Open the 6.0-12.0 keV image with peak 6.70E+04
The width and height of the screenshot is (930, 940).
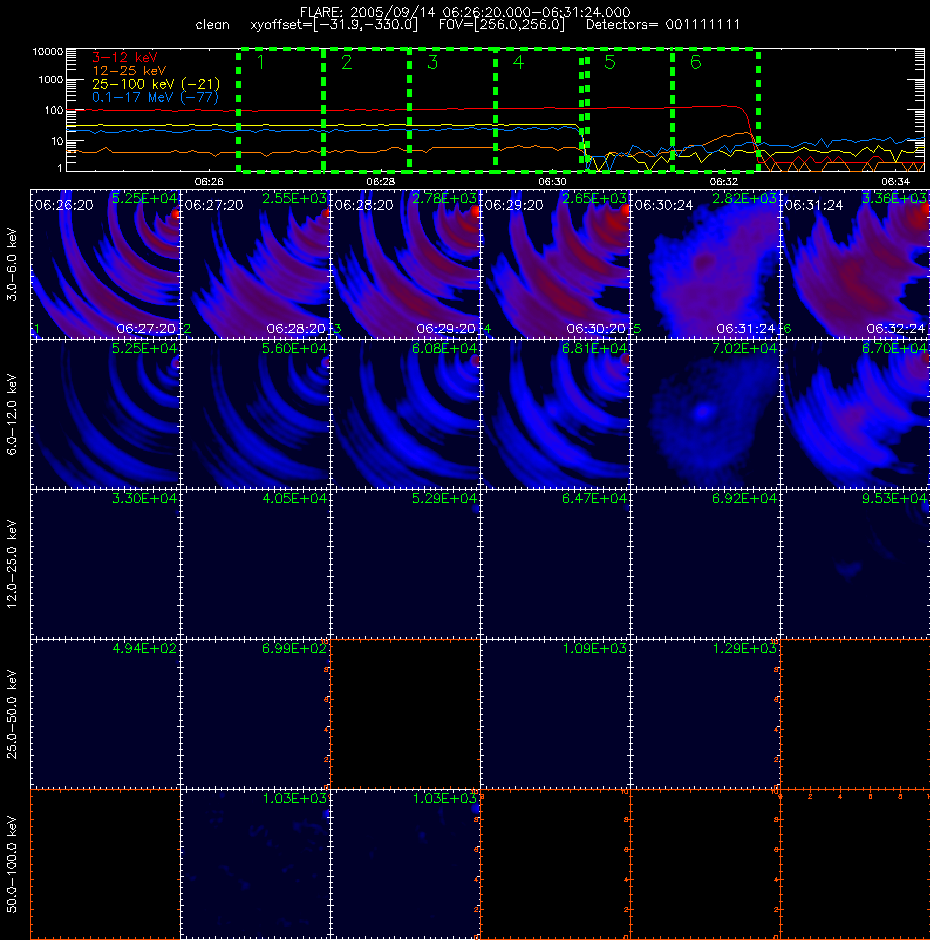pos(856,414)
